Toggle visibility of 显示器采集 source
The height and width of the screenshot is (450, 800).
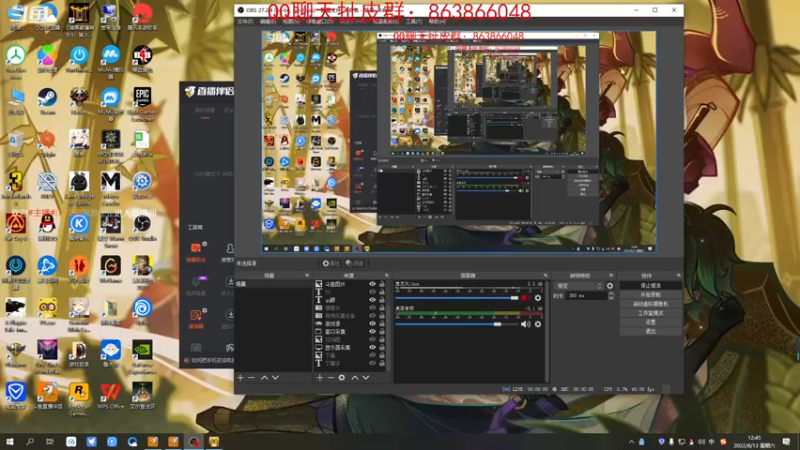(372, 347)
